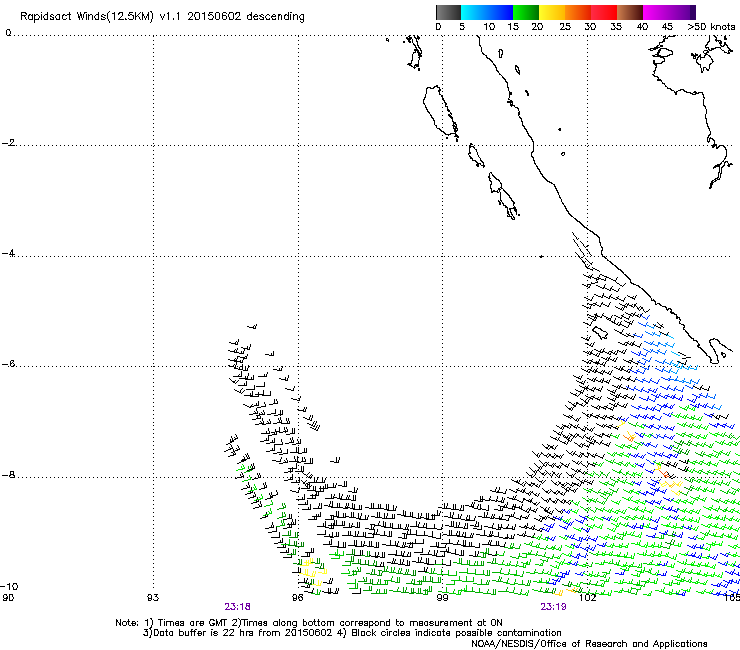This screenshot has height=650, width=740.
Task: Click the purple time label 23:19
Action: pos(553,607)
